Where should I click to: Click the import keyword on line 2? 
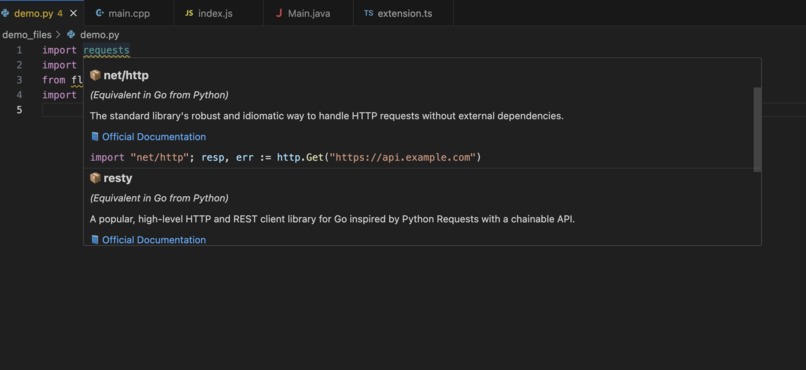point(59,65)
